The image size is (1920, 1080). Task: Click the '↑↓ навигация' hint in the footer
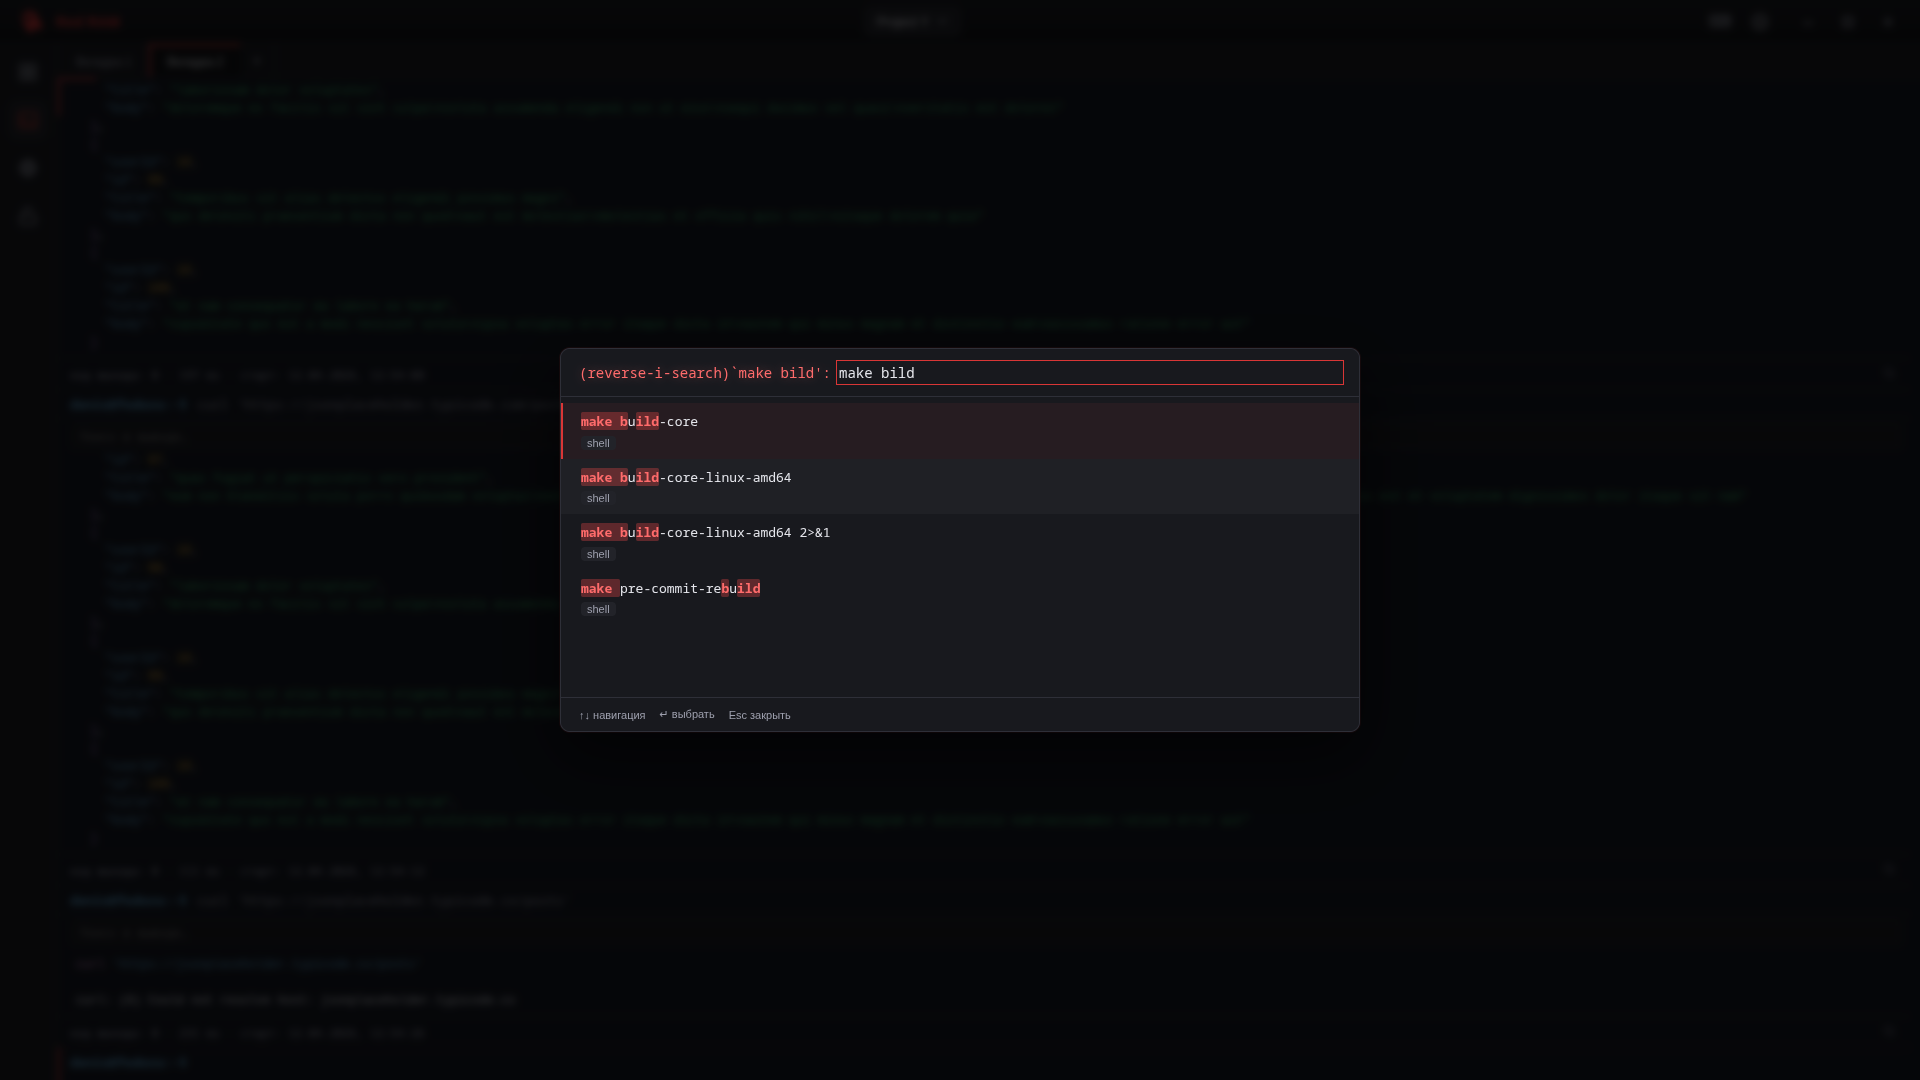pyautogui.click(x=612, y=715)
